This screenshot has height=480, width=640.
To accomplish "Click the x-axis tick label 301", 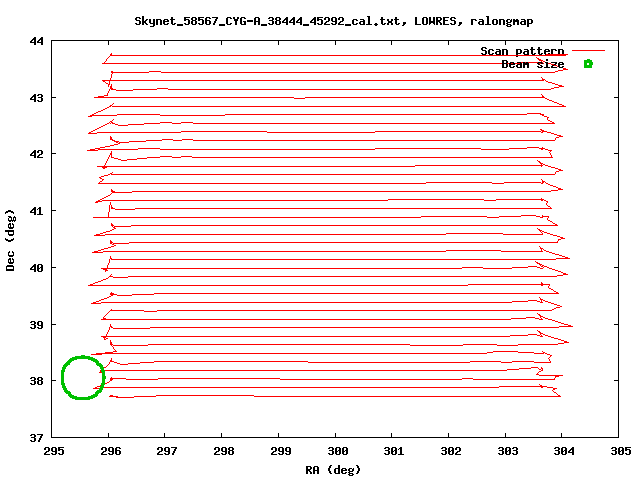I will 394,451.
